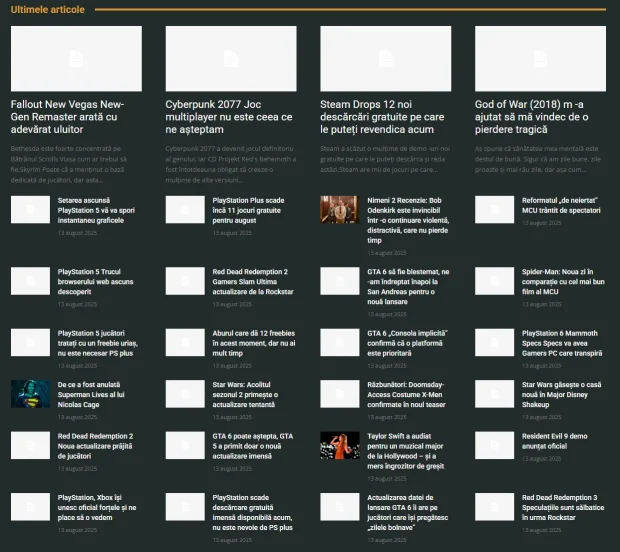620x552 pixels.
Task: Click placeholder thumbnail beside 'PlayStation, Xbox își unesc'
Action: pyautogui.click(x=30, y=507)
